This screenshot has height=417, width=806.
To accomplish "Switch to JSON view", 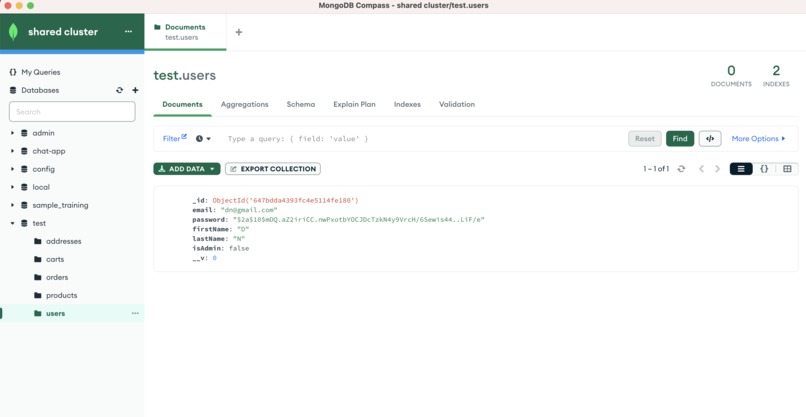I will point(764,169).
